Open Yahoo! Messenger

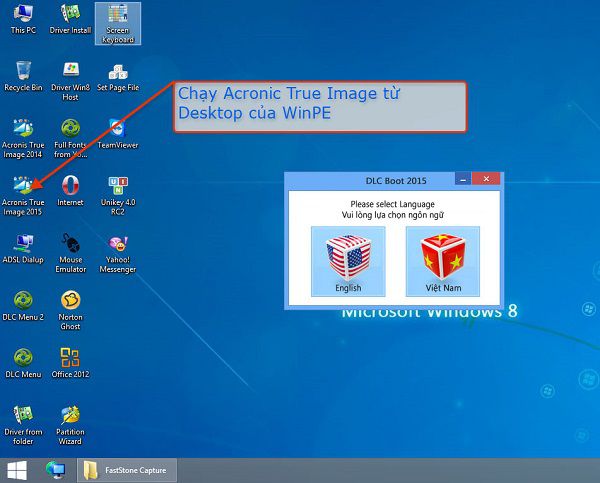118,253
